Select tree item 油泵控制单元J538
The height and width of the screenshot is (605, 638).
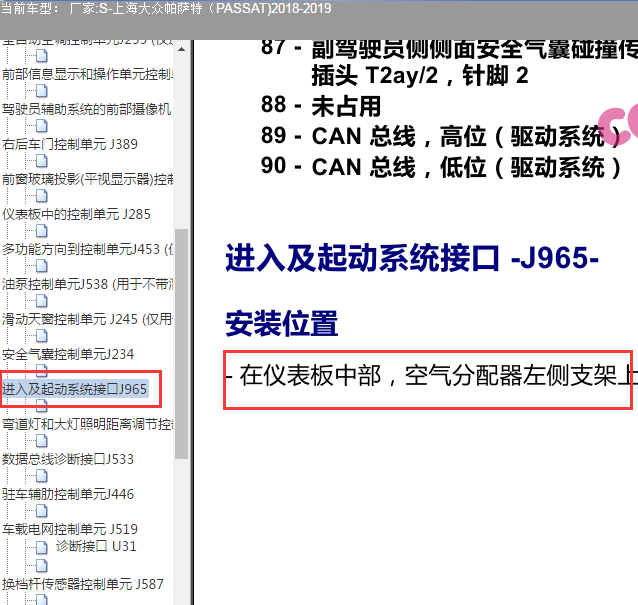[x=87, y=284]
